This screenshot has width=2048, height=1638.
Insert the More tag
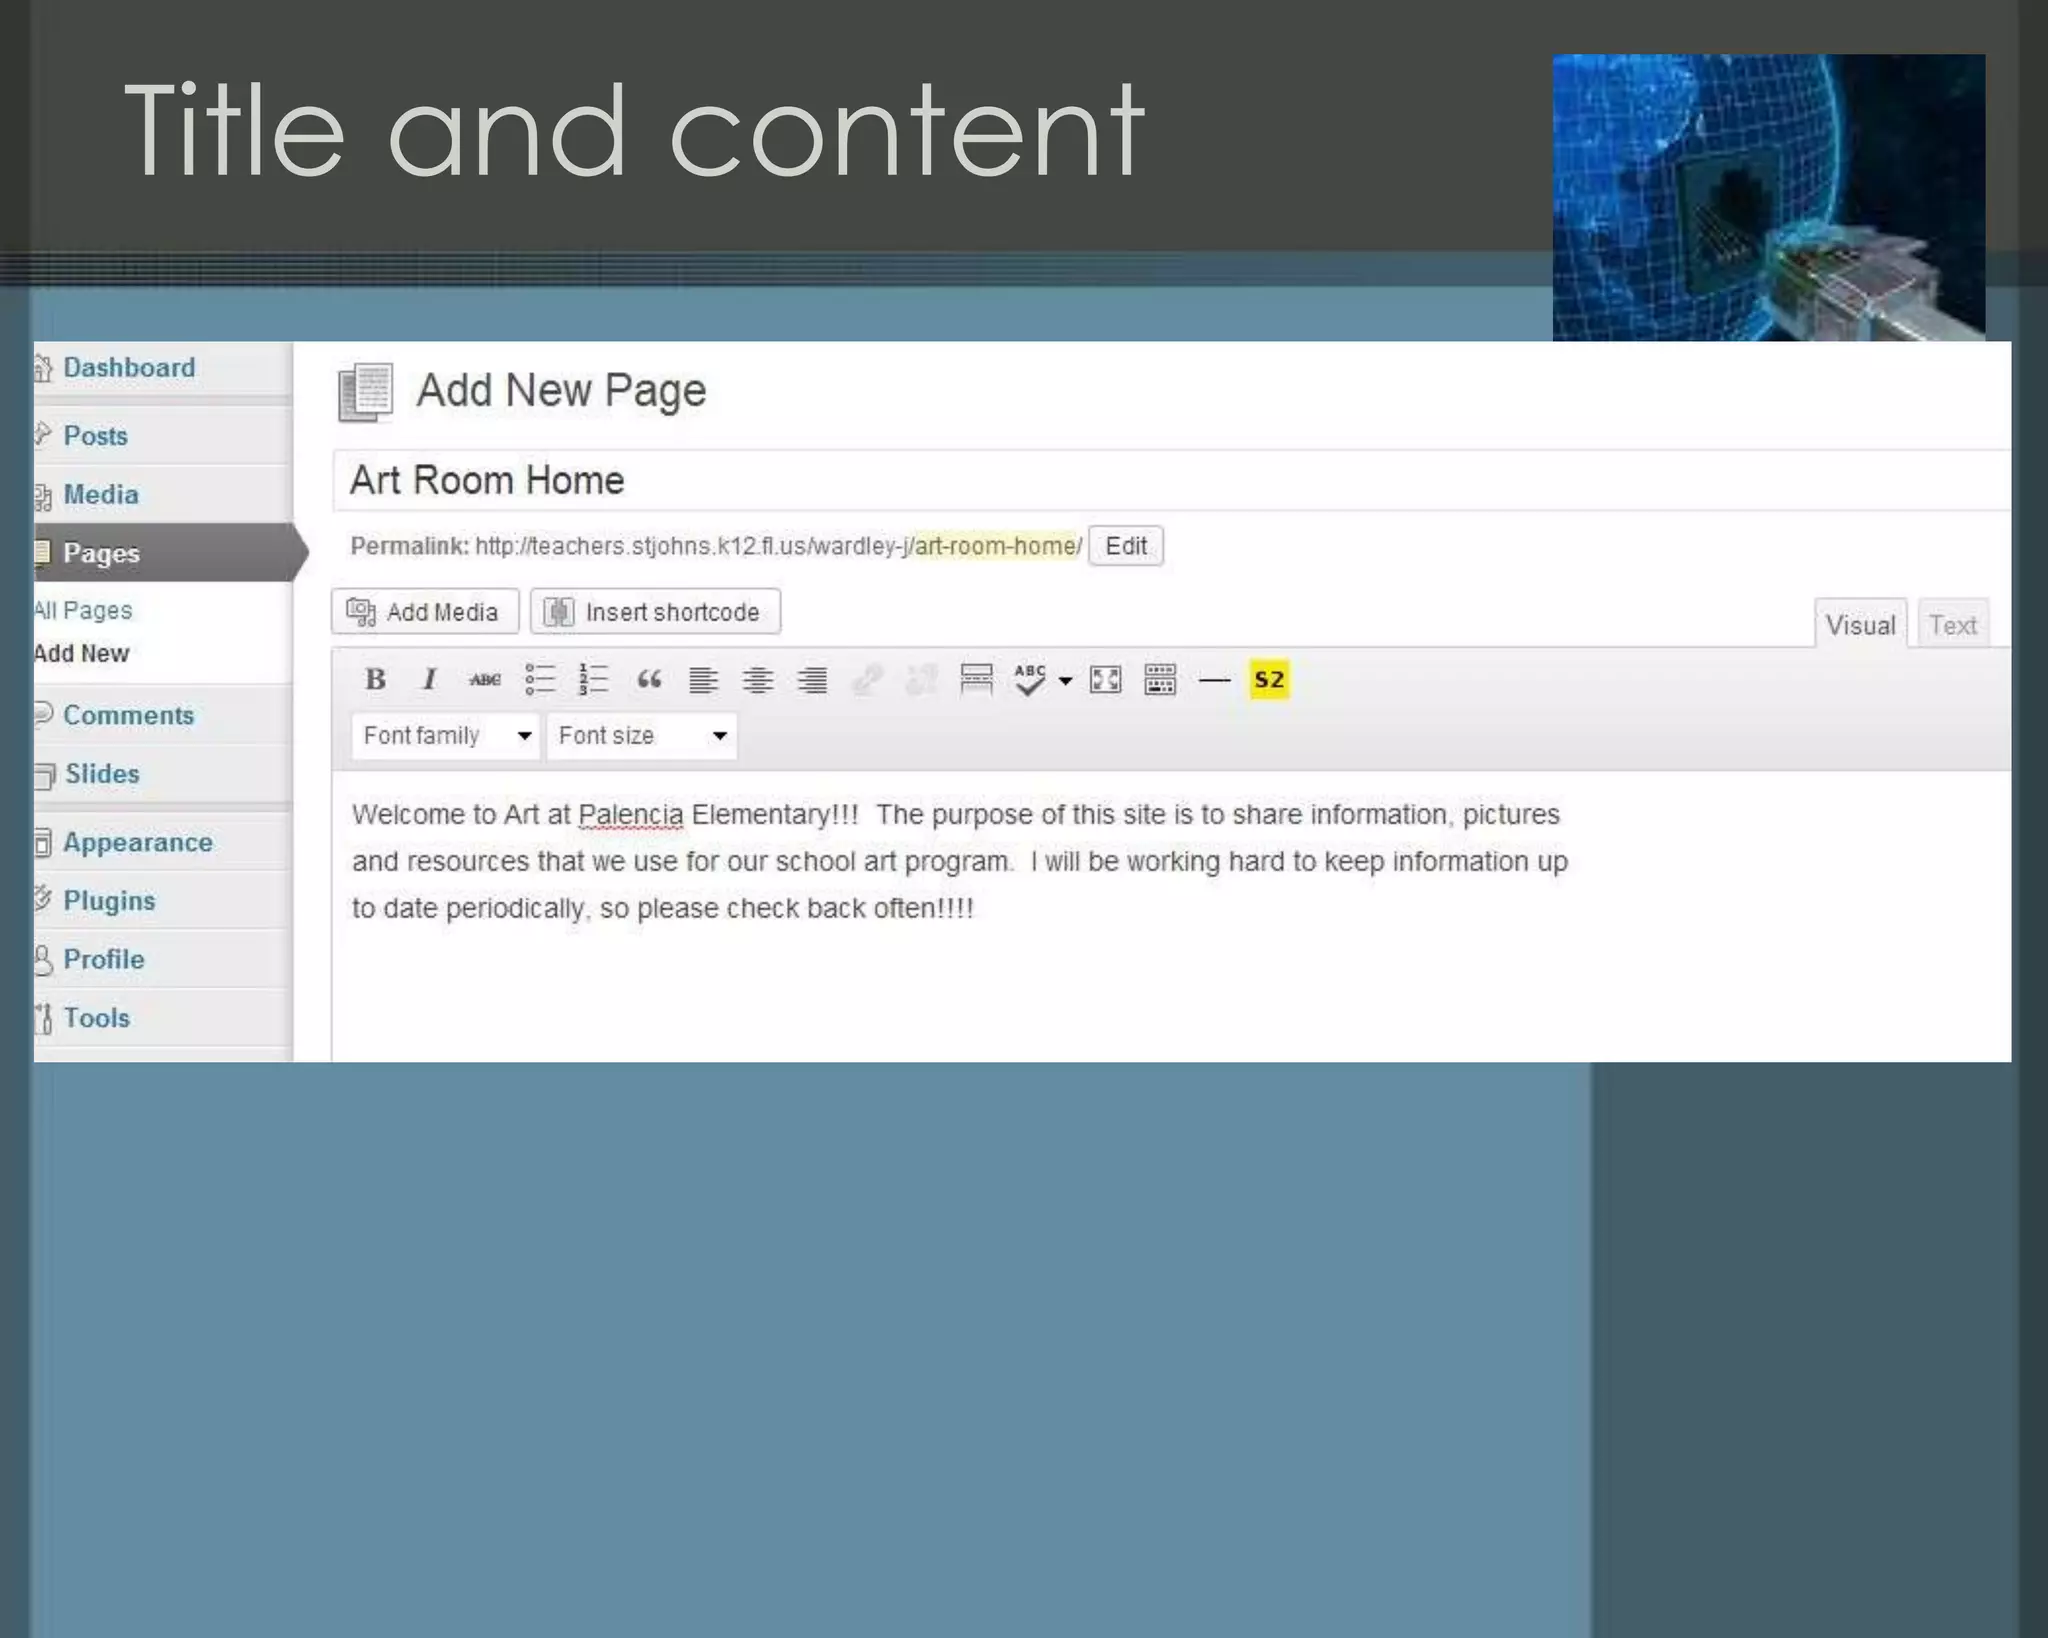point(976,680)
